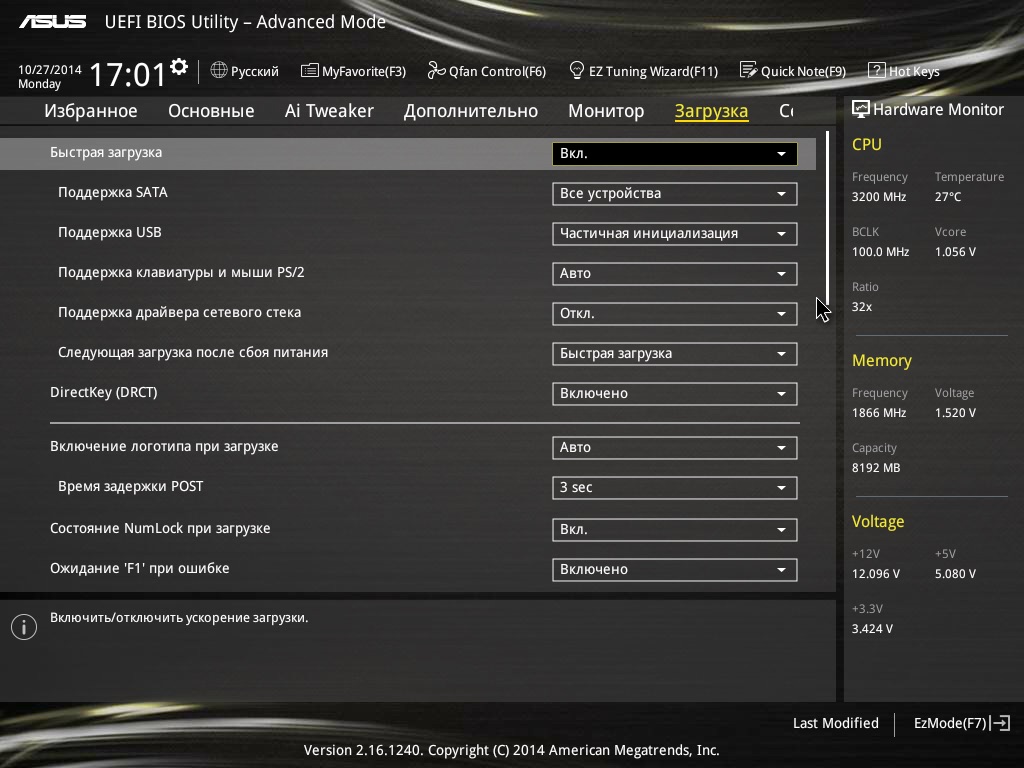The image size is (1024, 768).
Task: Launch EZ Tuning Wizard(F11)
Action: [x=644, y=71]
